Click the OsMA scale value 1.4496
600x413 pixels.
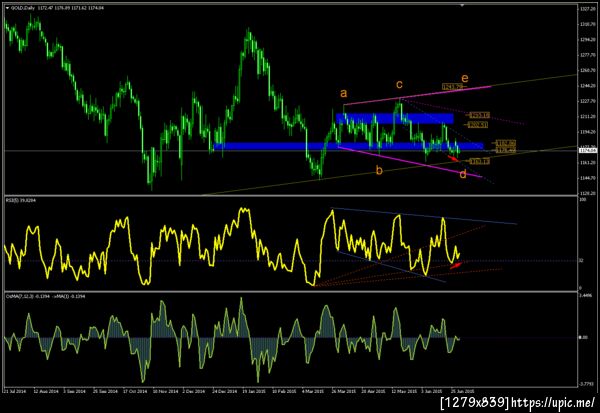(x=586, y=296)
